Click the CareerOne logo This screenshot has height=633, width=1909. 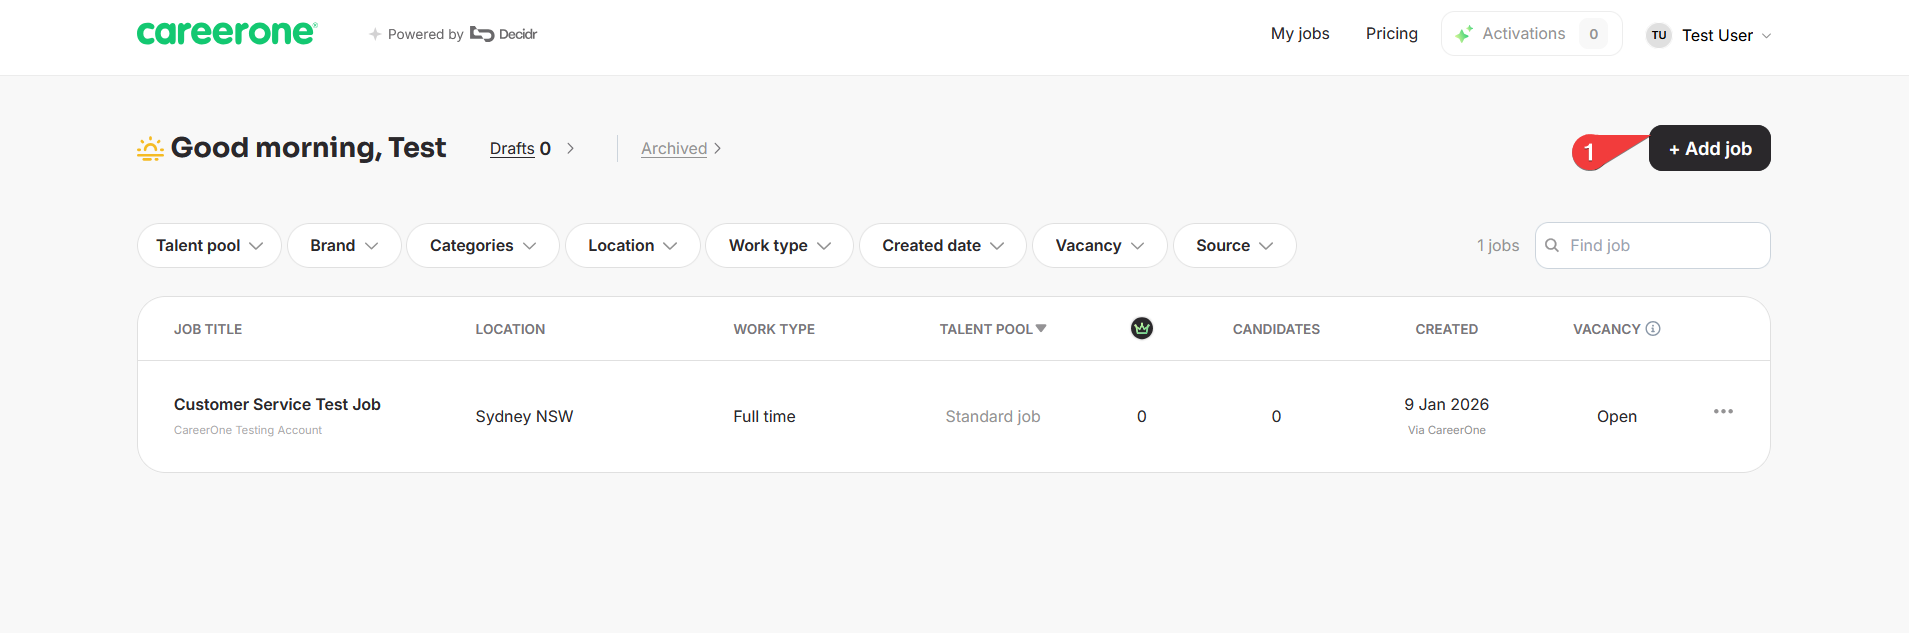point(227,33)
